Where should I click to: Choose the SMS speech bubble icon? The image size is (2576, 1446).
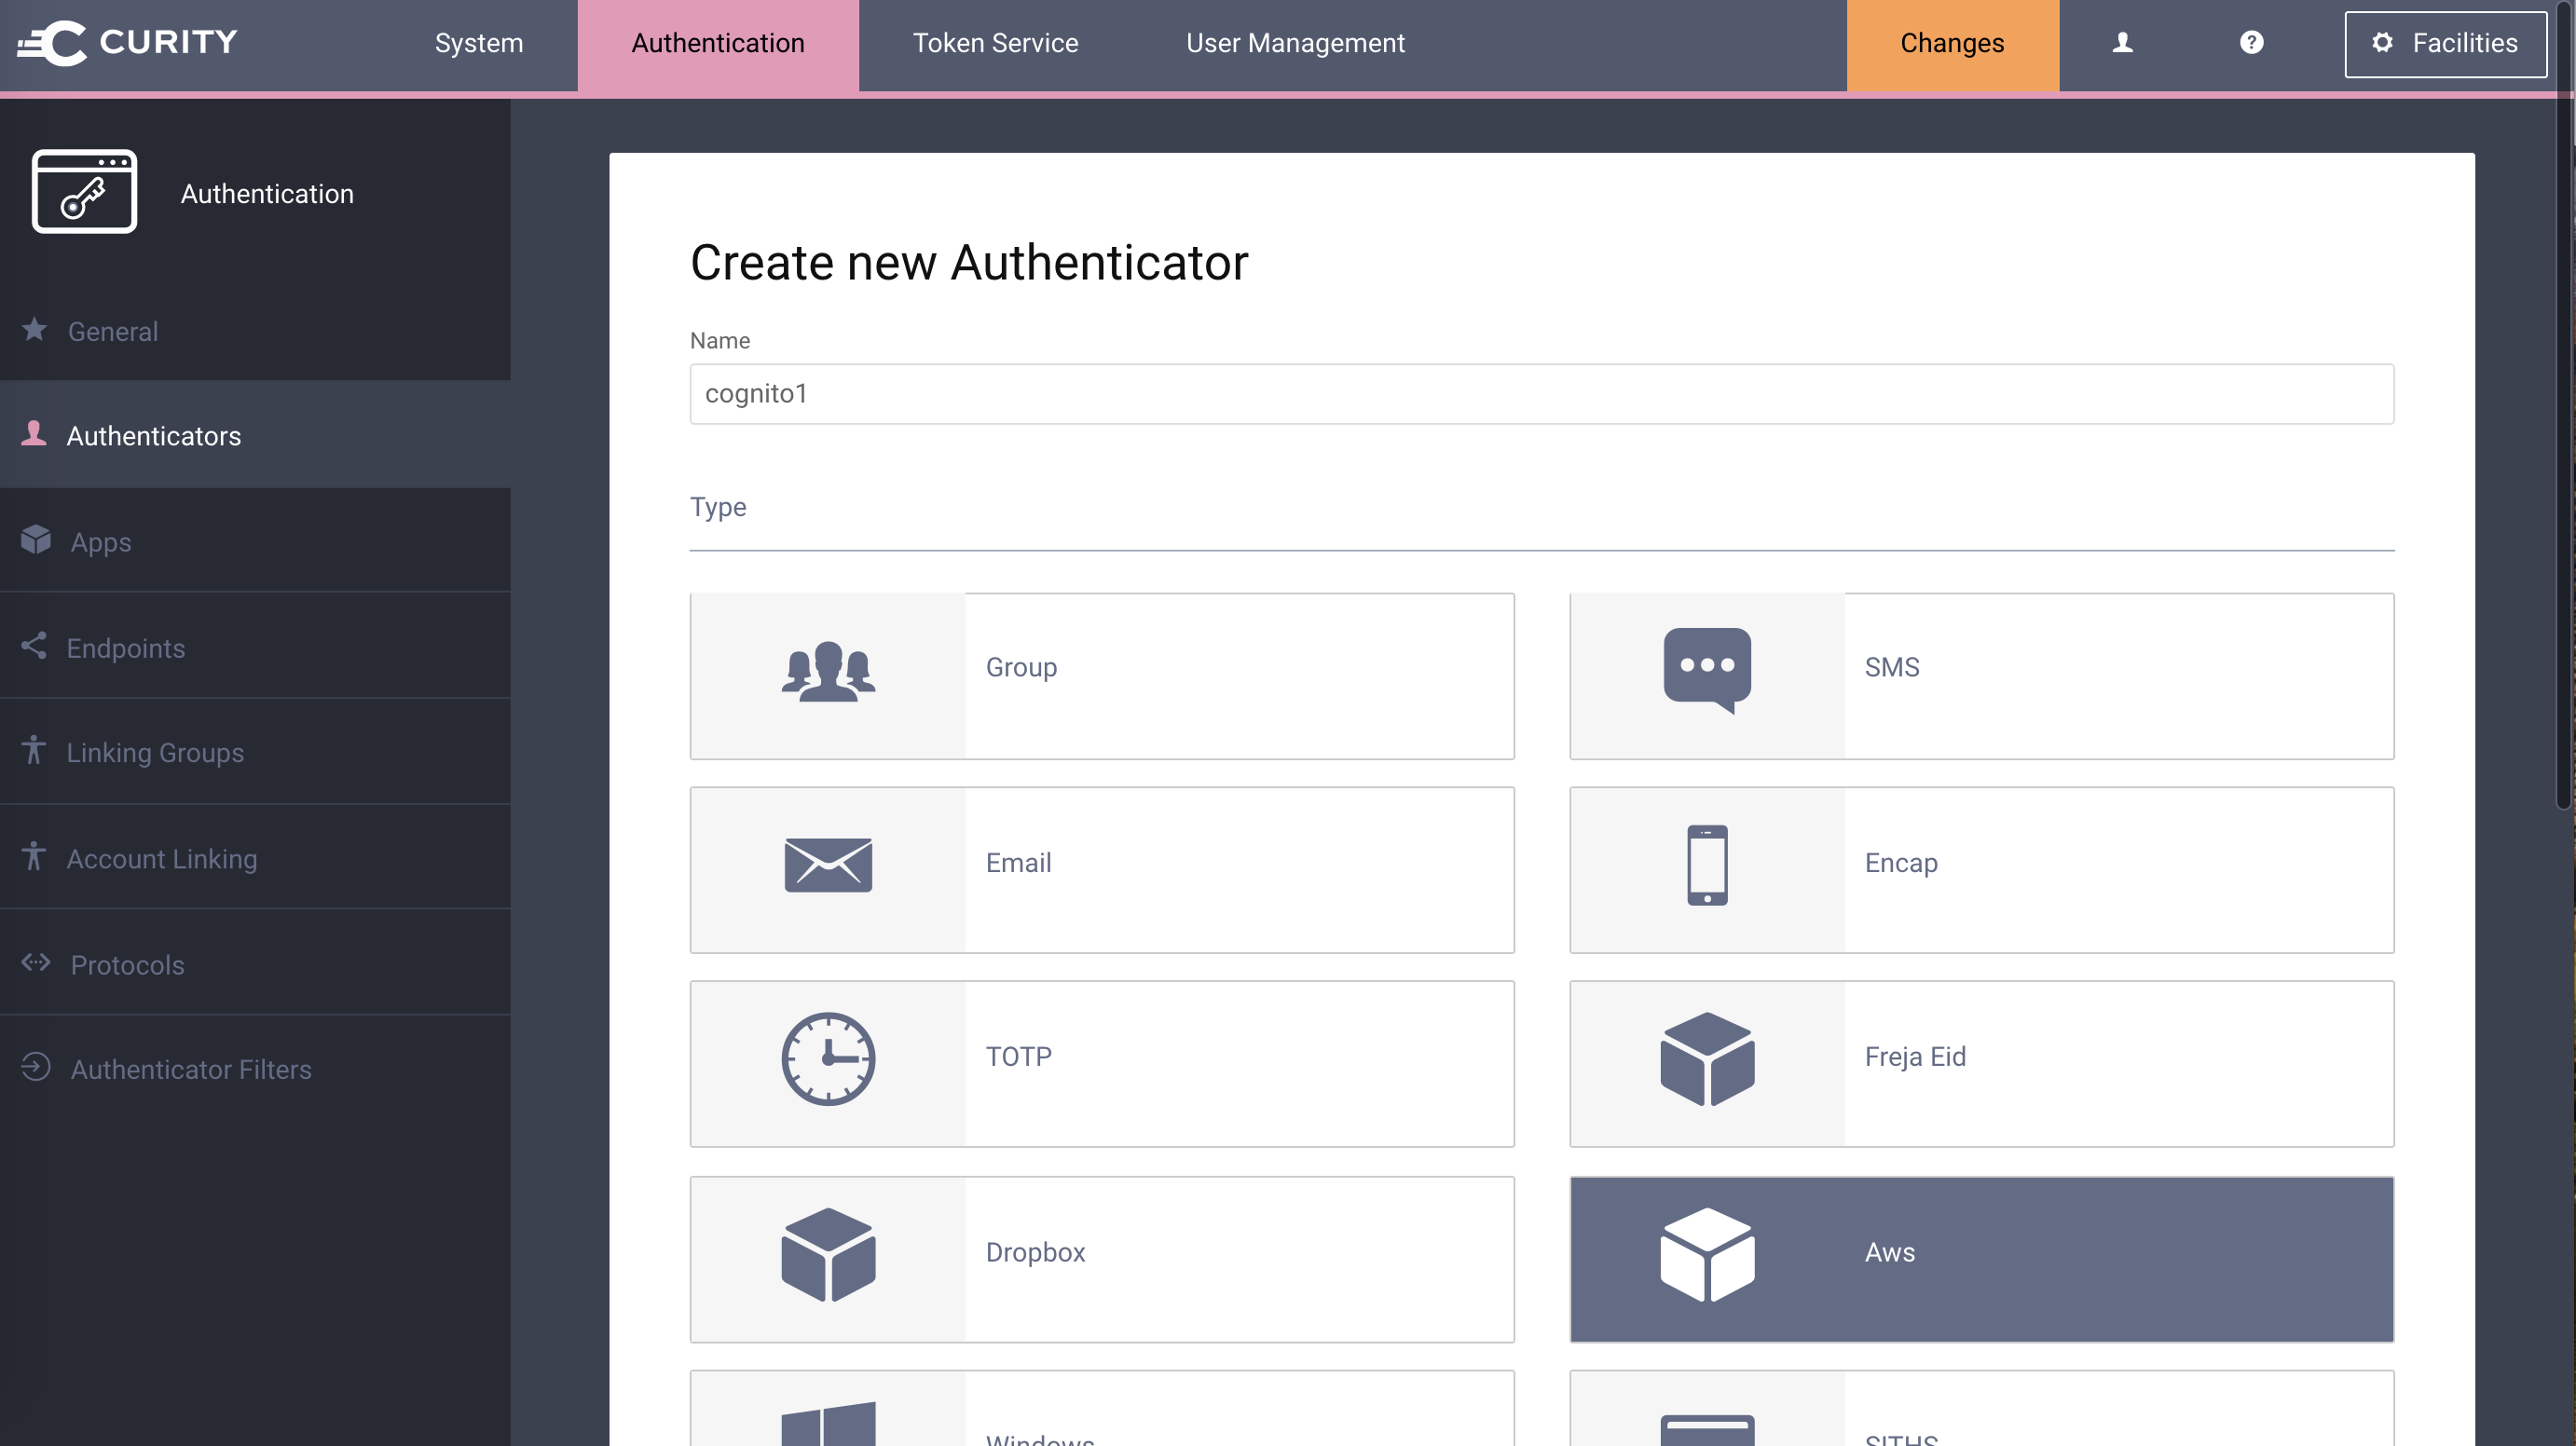(1706, 670)
